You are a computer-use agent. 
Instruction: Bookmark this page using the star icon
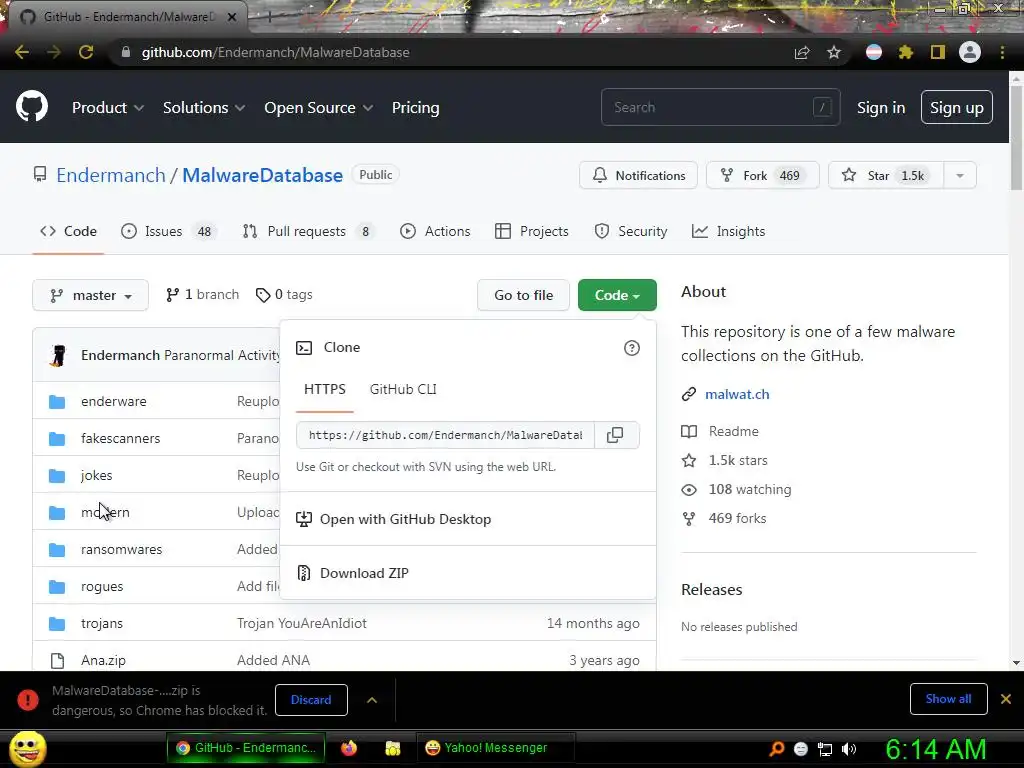coord(834,52)
